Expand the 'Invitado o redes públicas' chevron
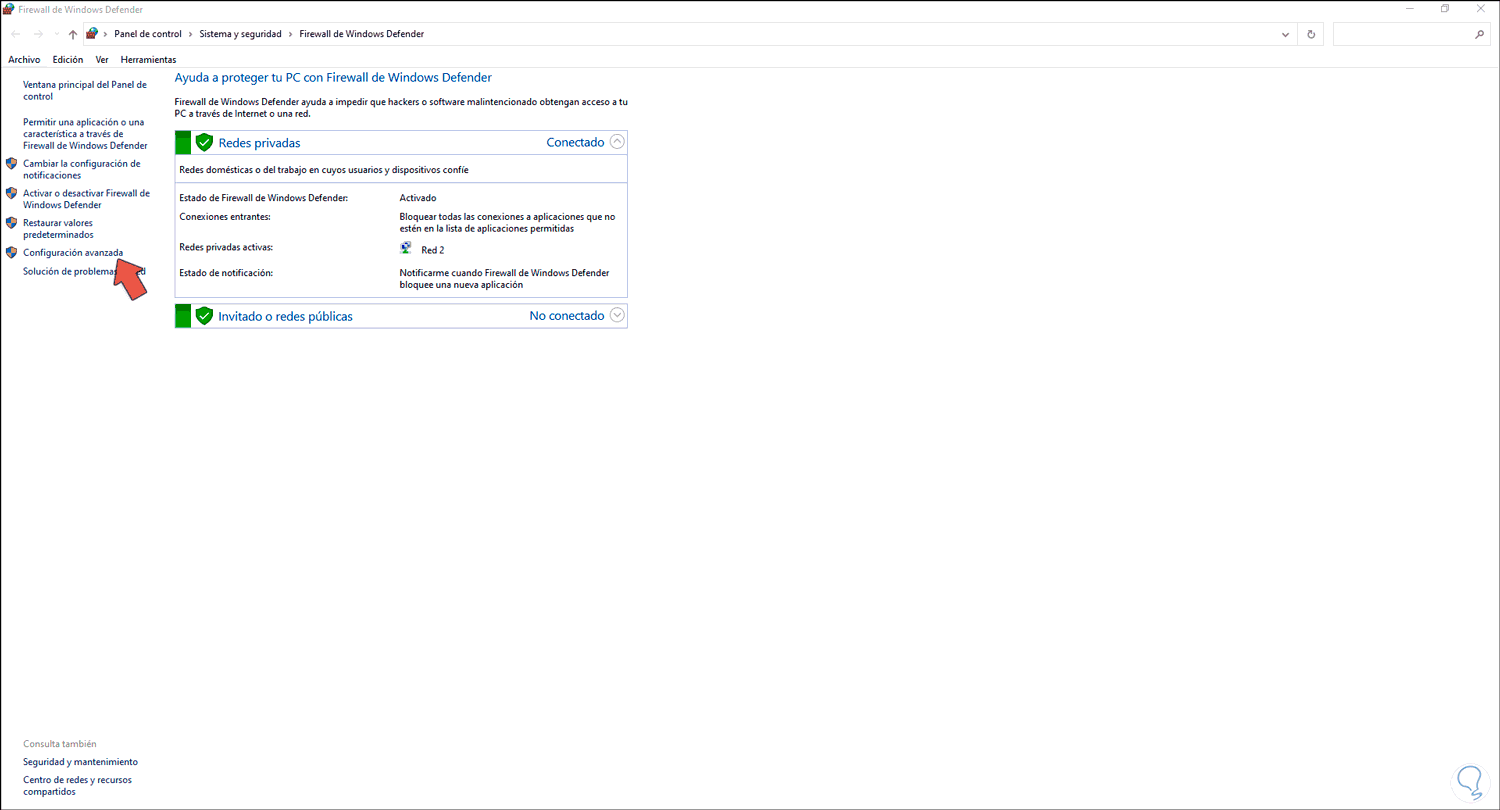 617,315
